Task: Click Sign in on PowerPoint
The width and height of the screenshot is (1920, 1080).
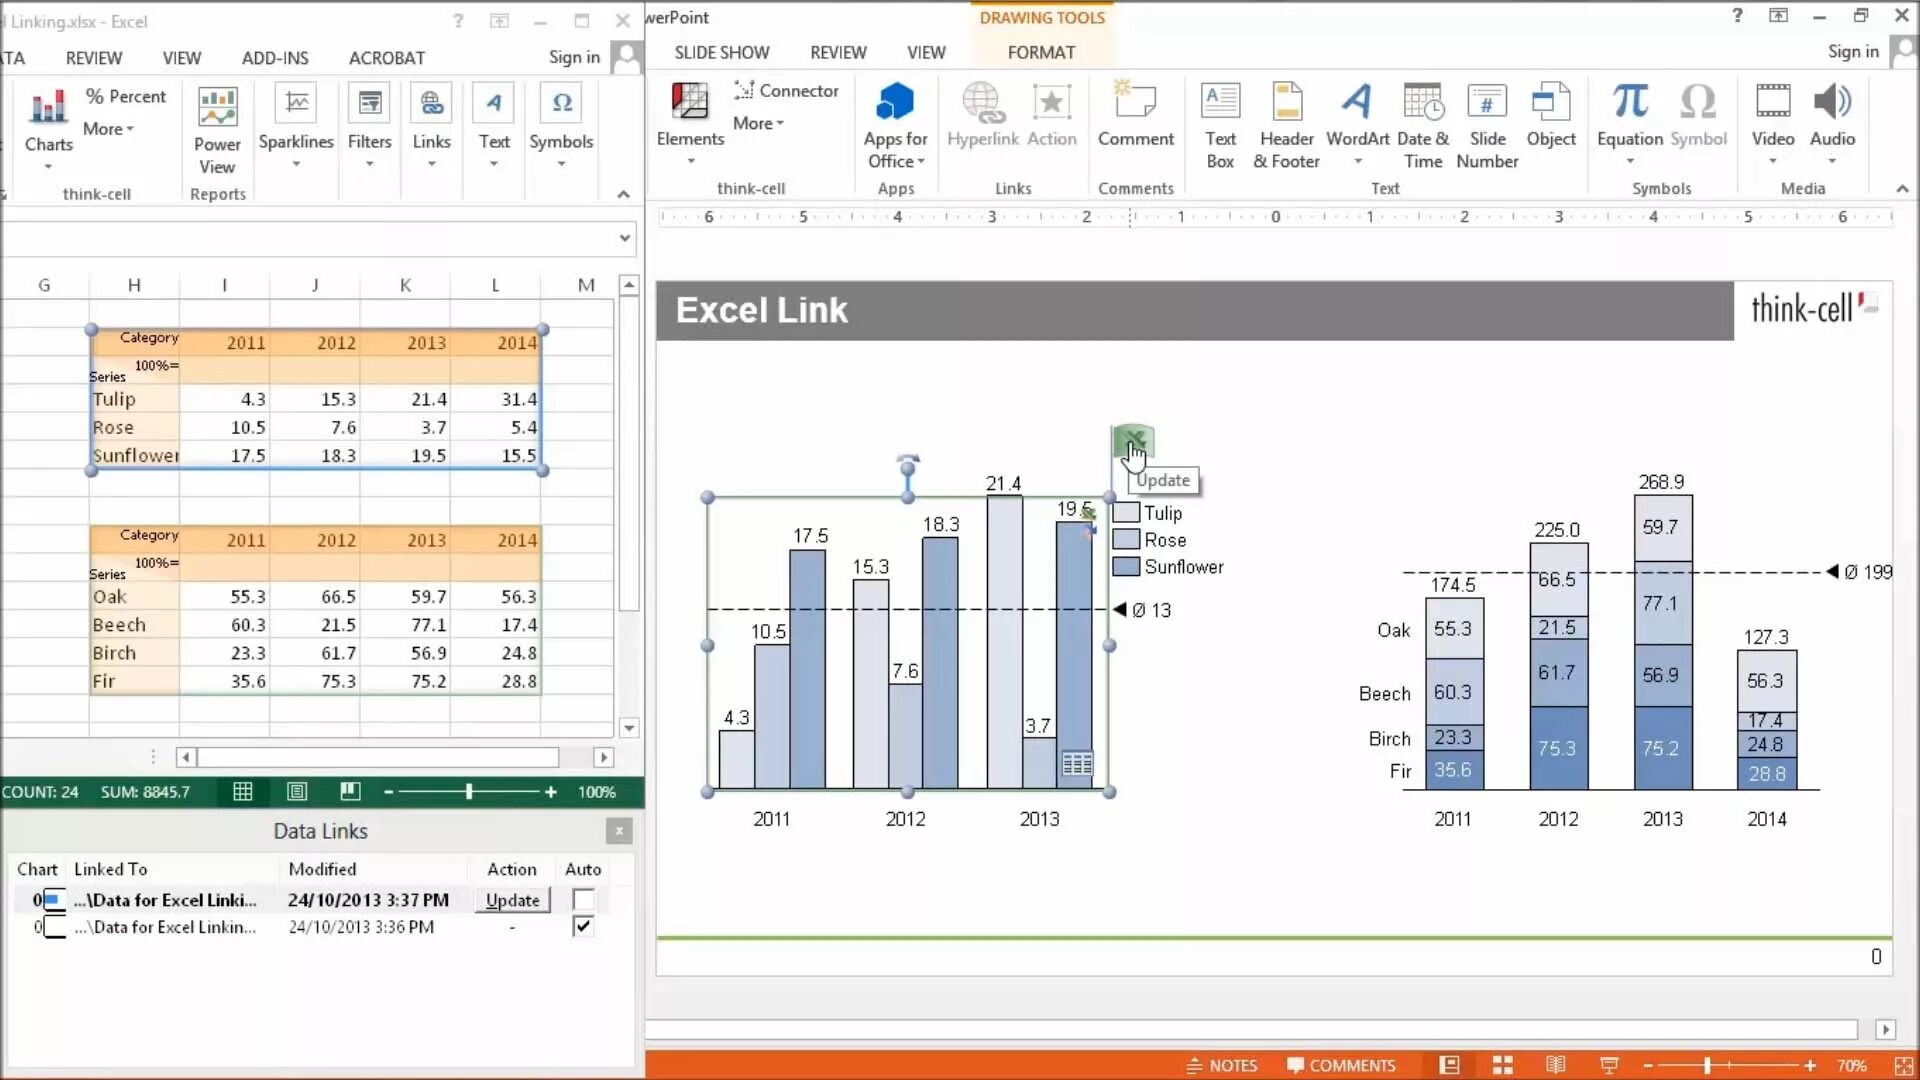Action: click(1852, 51)
